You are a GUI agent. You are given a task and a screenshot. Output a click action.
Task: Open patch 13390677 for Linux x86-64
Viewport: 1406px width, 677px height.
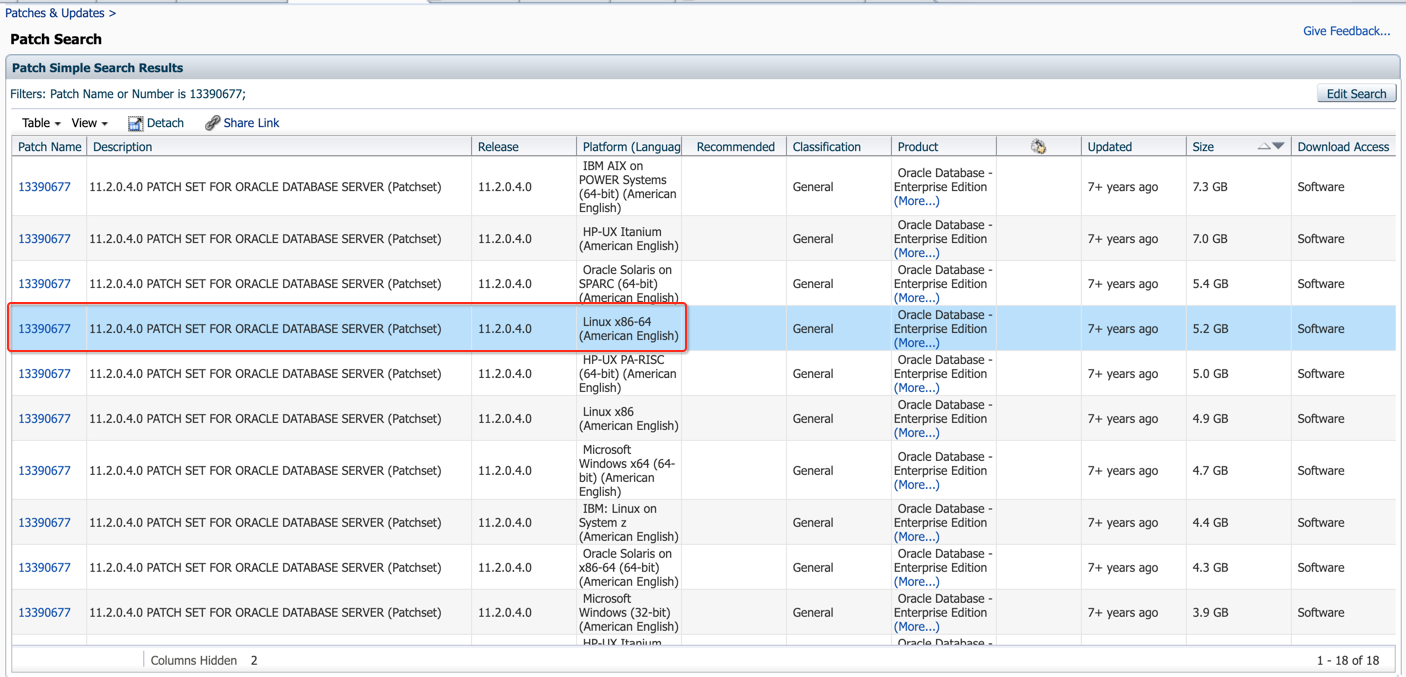click(44, 329)
